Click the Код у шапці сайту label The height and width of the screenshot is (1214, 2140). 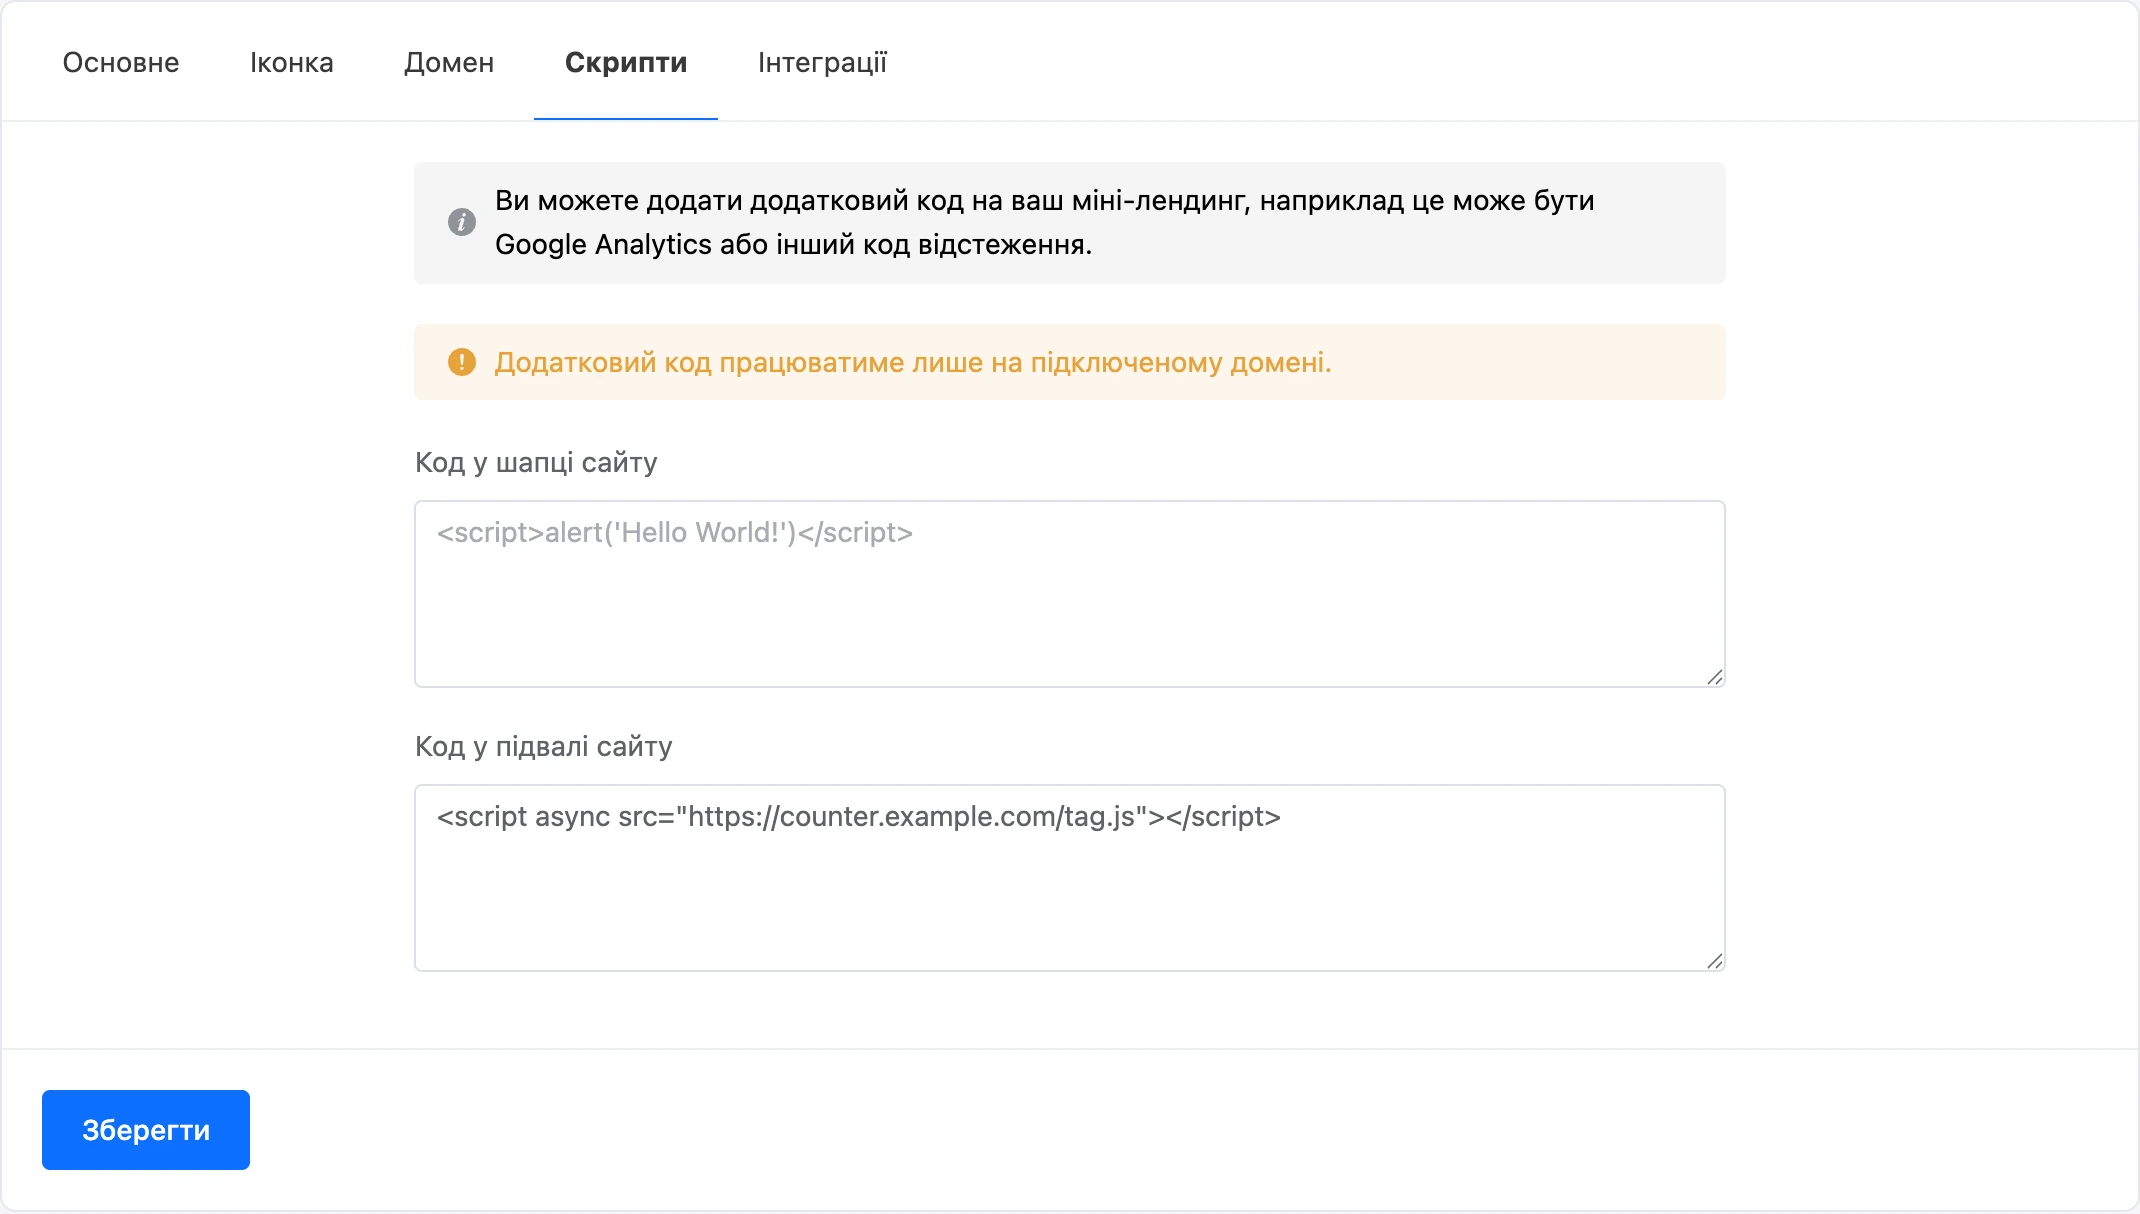[x=536, y=462]
